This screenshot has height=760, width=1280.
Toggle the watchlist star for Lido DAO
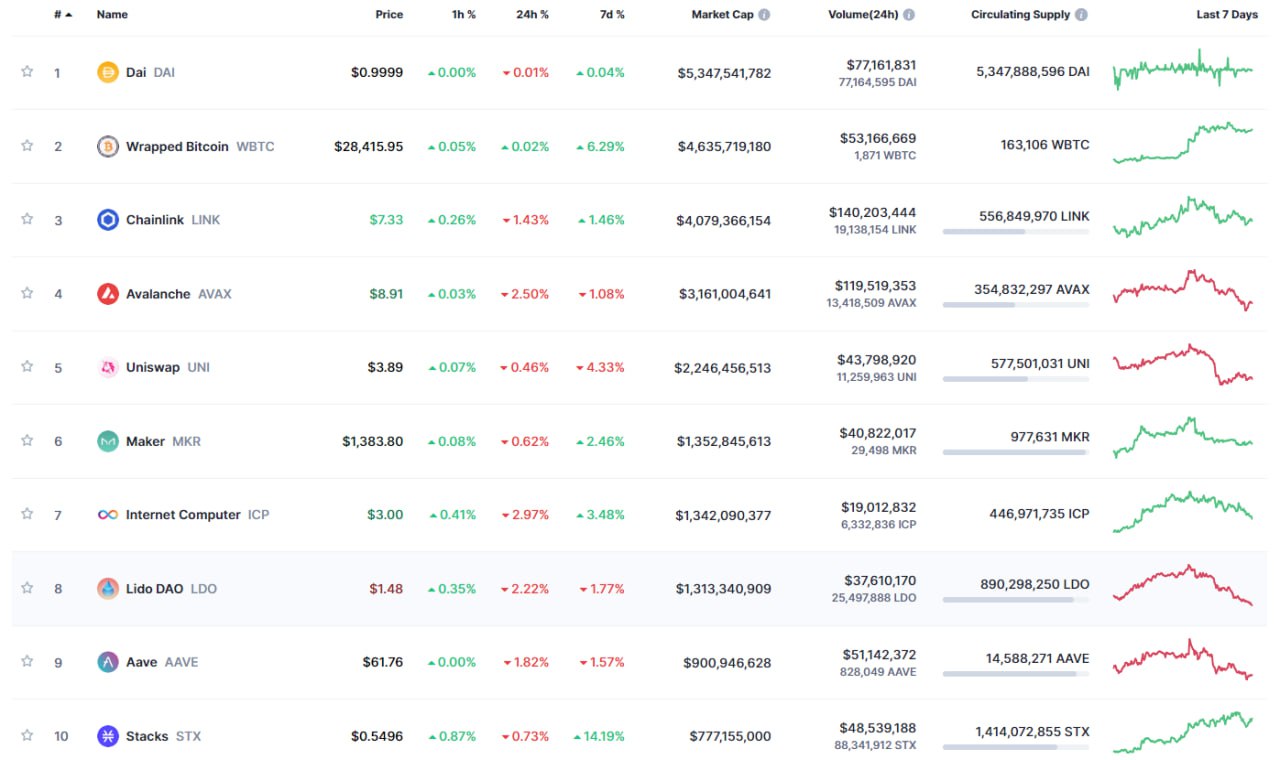(x=27, y=588)
